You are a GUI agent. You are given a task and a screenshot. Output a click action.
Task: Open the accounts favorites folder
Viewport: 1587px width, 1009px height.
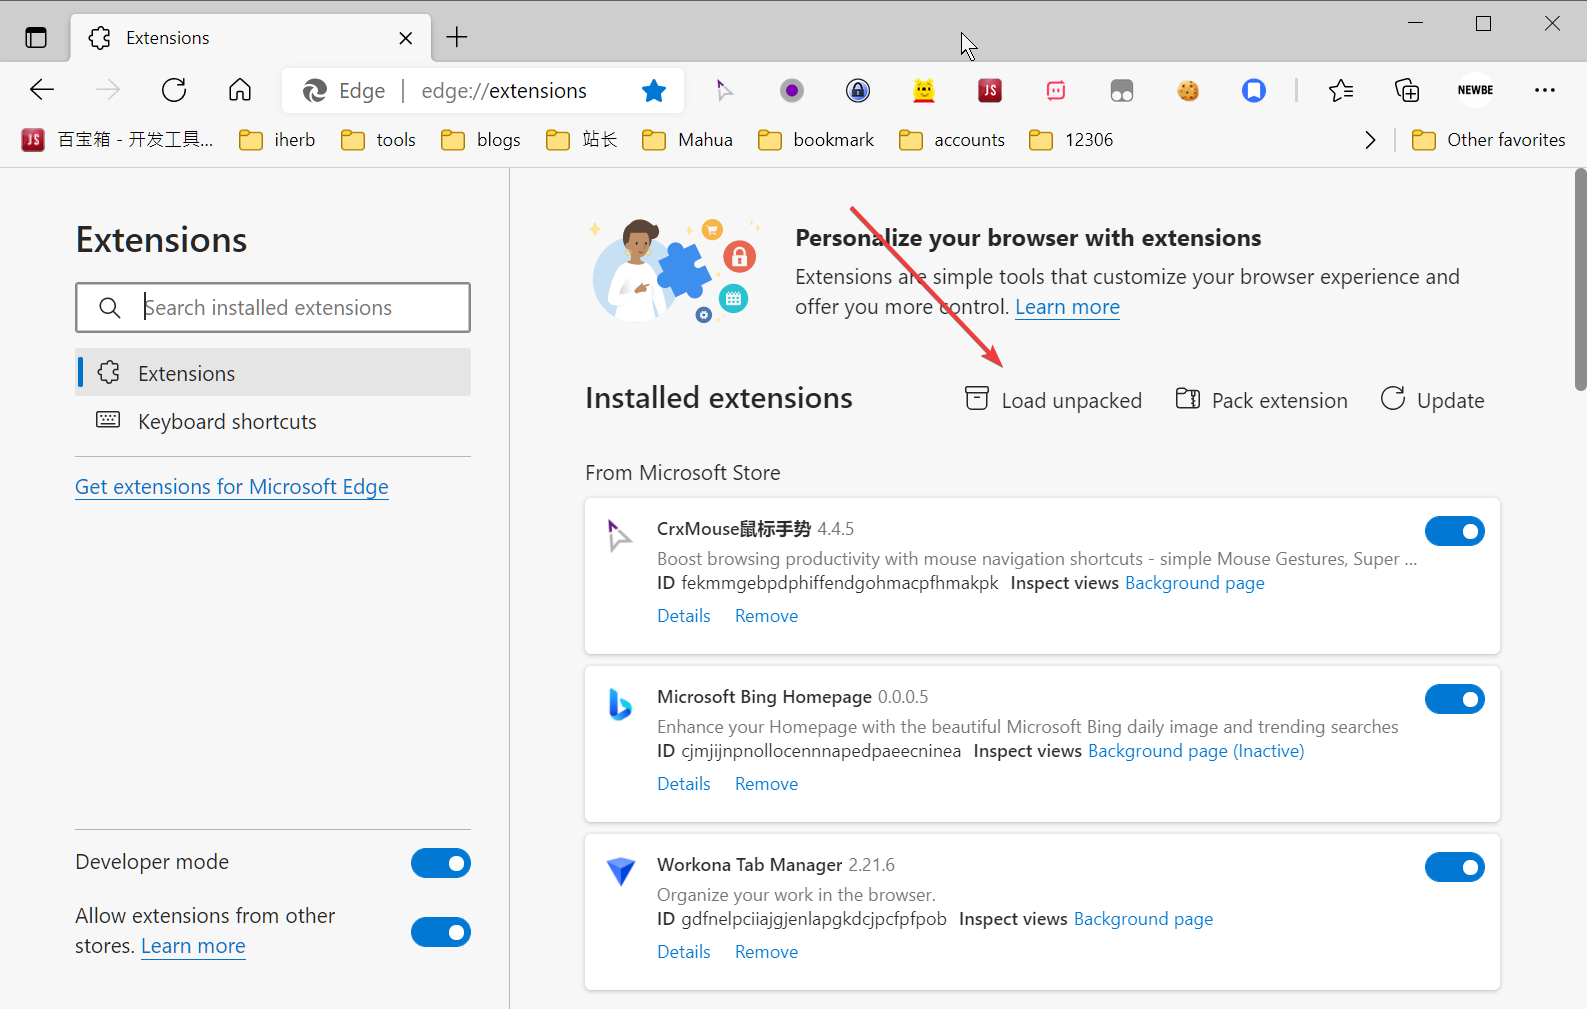pyautogui.click(x=952, y=140)
